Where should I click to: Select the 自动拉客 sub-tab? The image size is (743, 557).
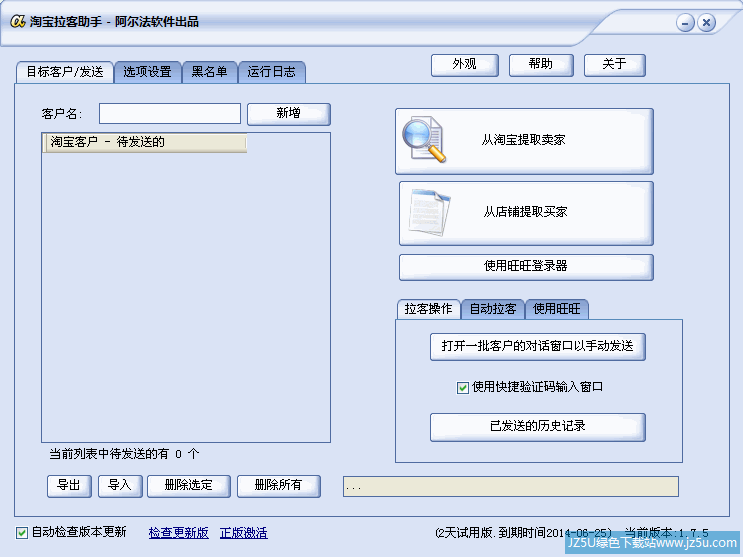[493, 309]
